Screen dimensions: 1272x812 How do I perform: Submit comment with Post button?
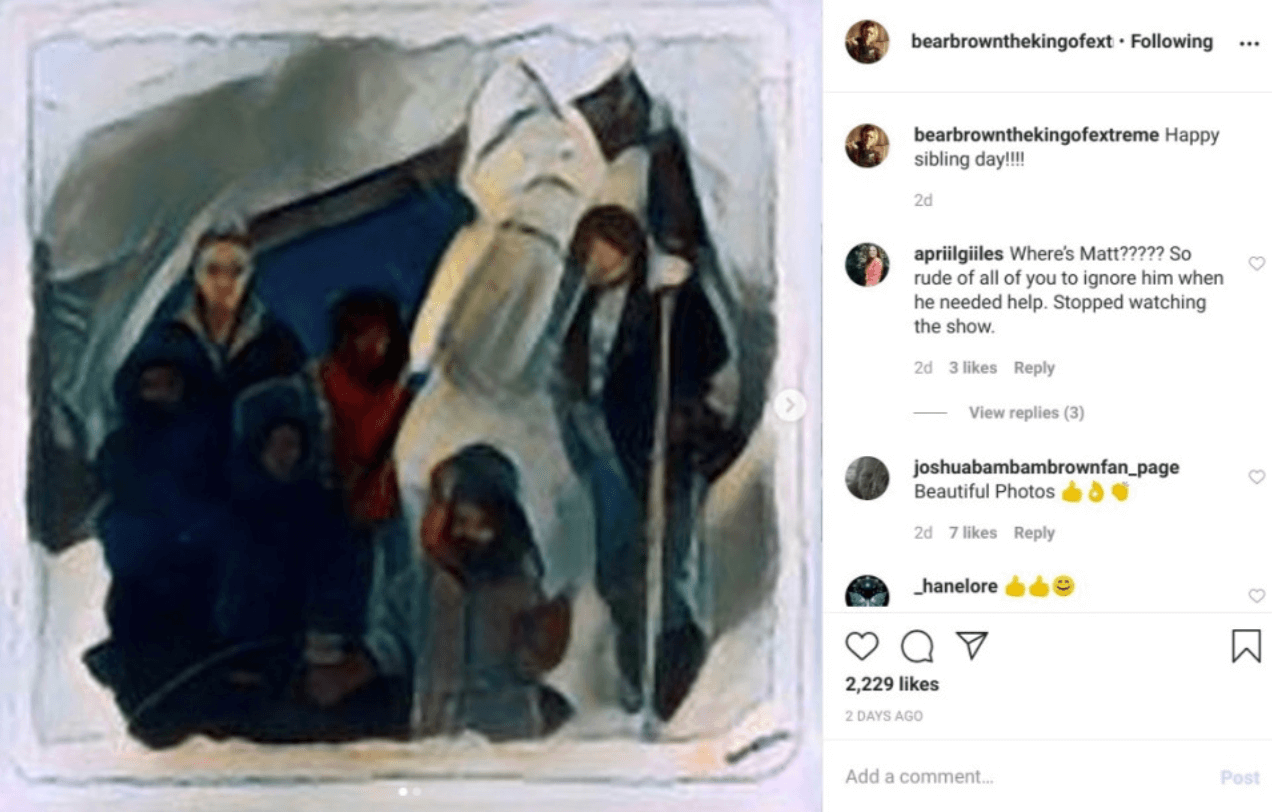[1239, 777]
